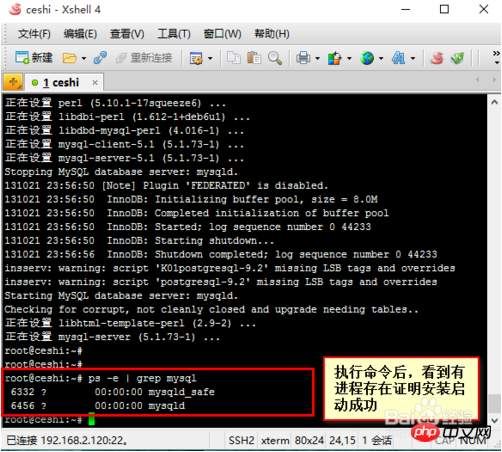The image size is (502, 452).
Task: Click the terminal scrollbar up arrow
Action: click(x=494, y=103)
